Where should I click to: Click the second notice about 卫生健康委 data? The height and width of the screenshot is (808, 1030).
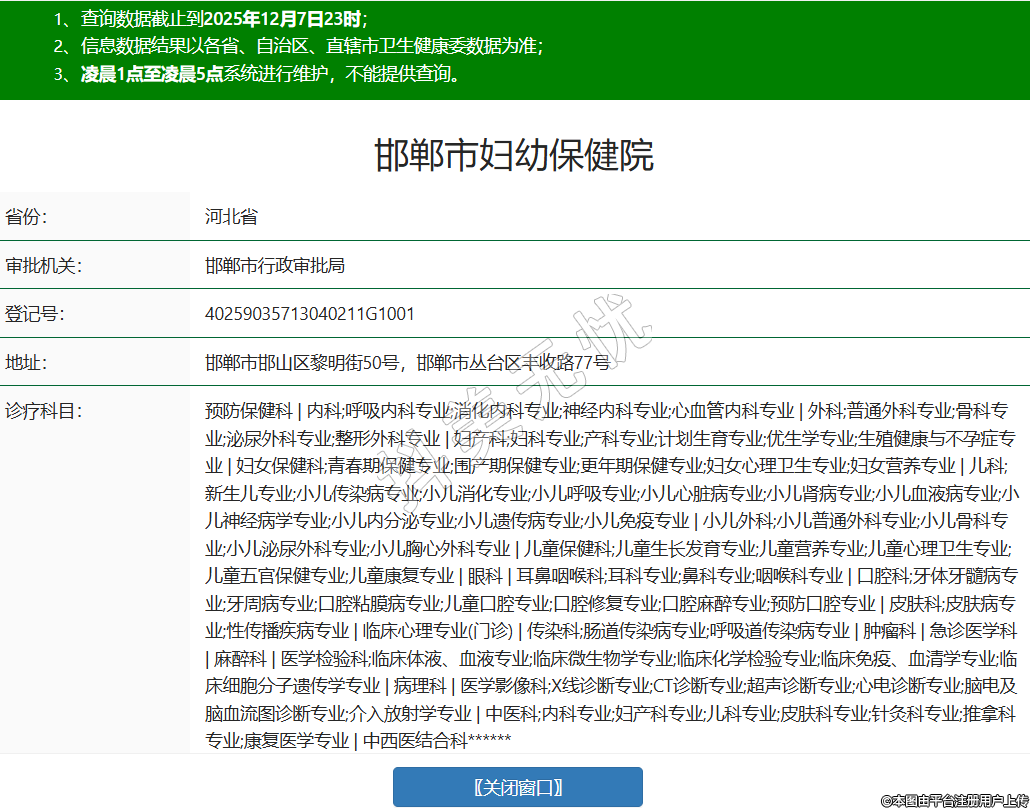[x=310, y=46]
